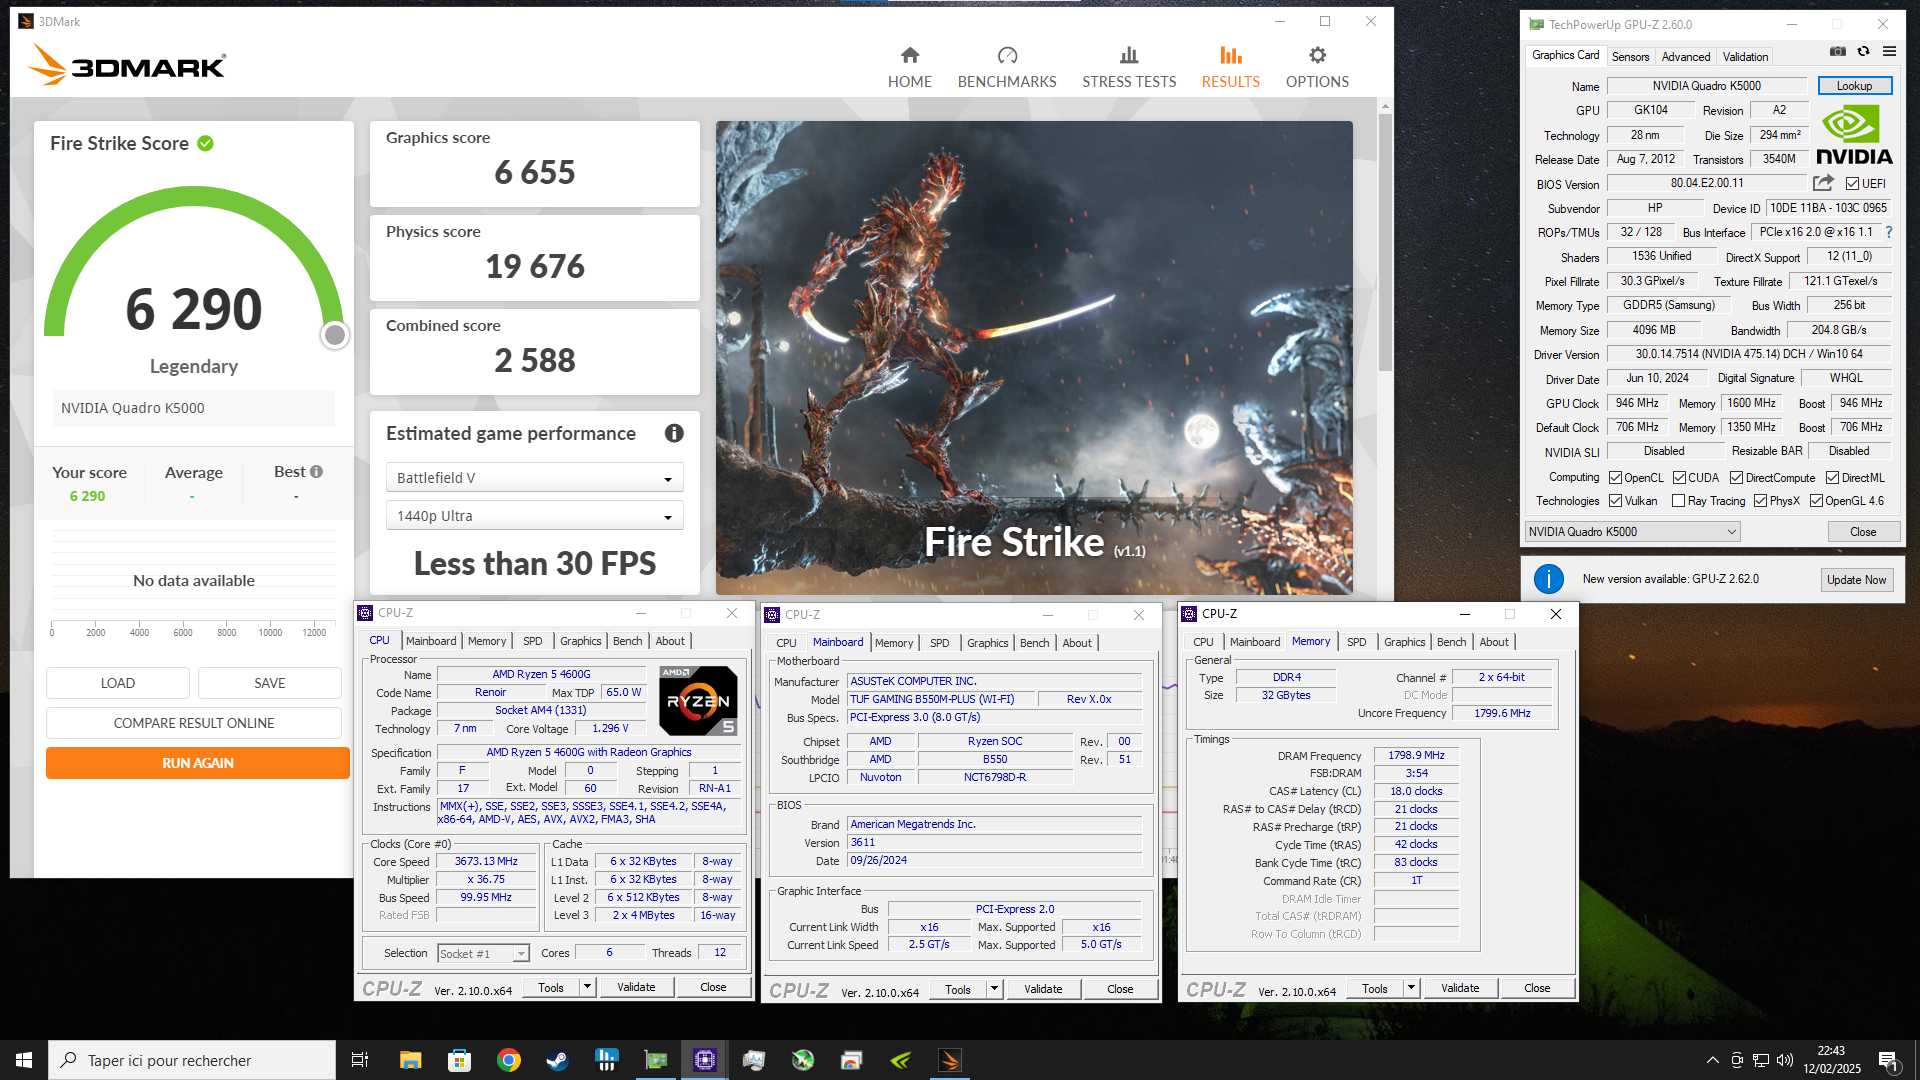Open Bench tab in CPU-Z CPU window
This screenshot has width=1920, height=1080.
627,641
